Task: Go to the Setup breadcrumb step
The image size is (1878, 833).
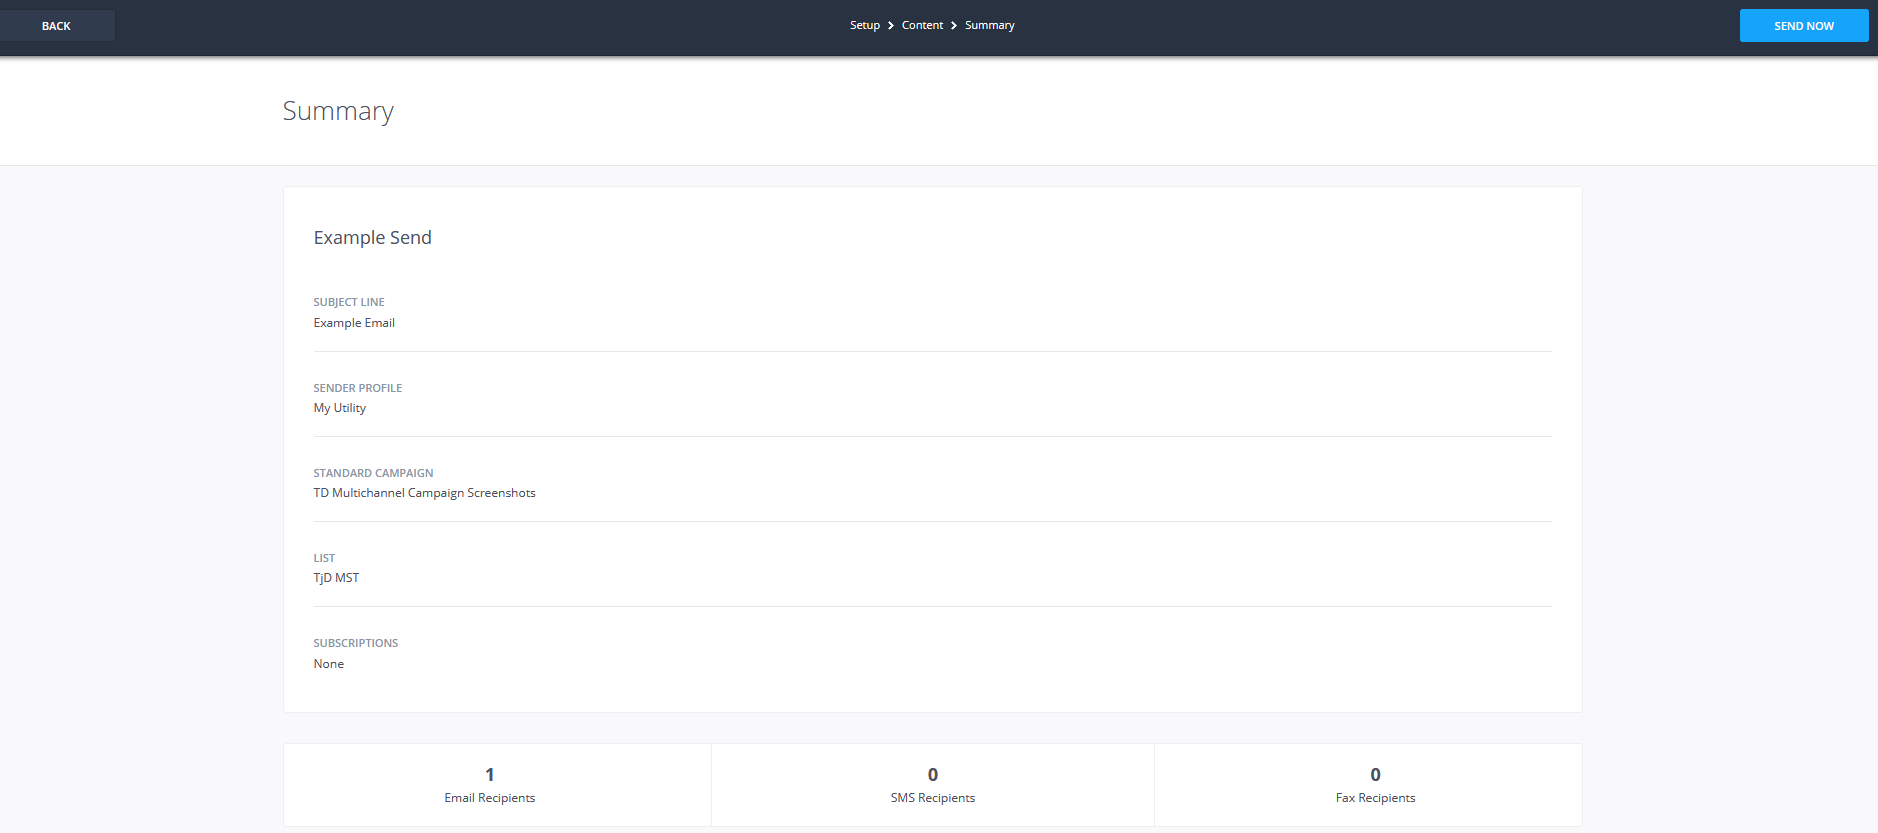Action: (x=865, y=25)
